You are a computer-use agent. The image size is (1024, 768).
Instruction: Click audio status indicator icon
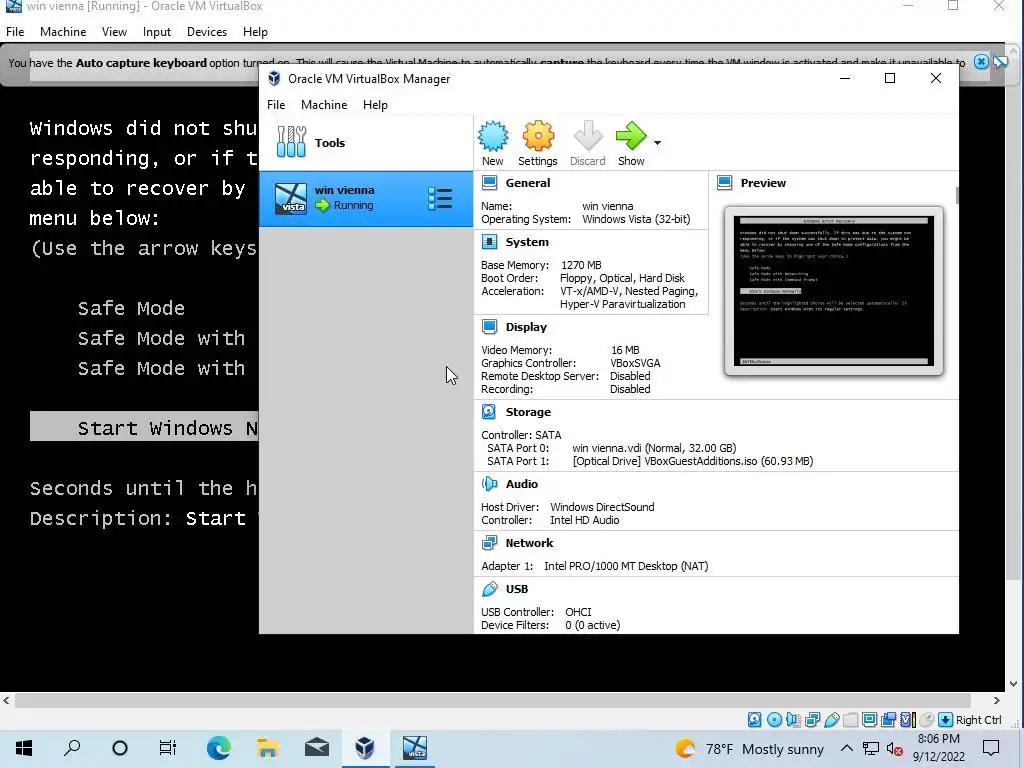[793, 720]
